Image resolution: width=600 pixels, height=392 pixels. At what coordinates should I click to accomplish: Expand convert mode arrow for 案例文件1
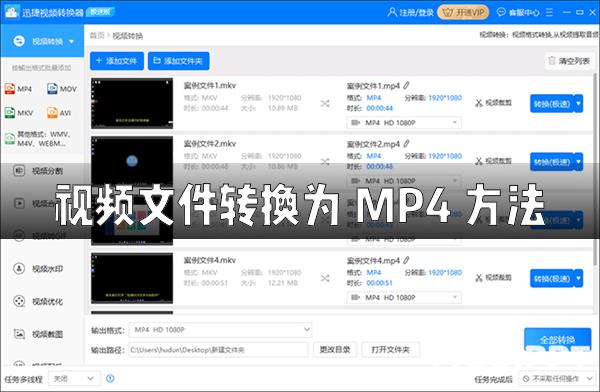(578, 104)
